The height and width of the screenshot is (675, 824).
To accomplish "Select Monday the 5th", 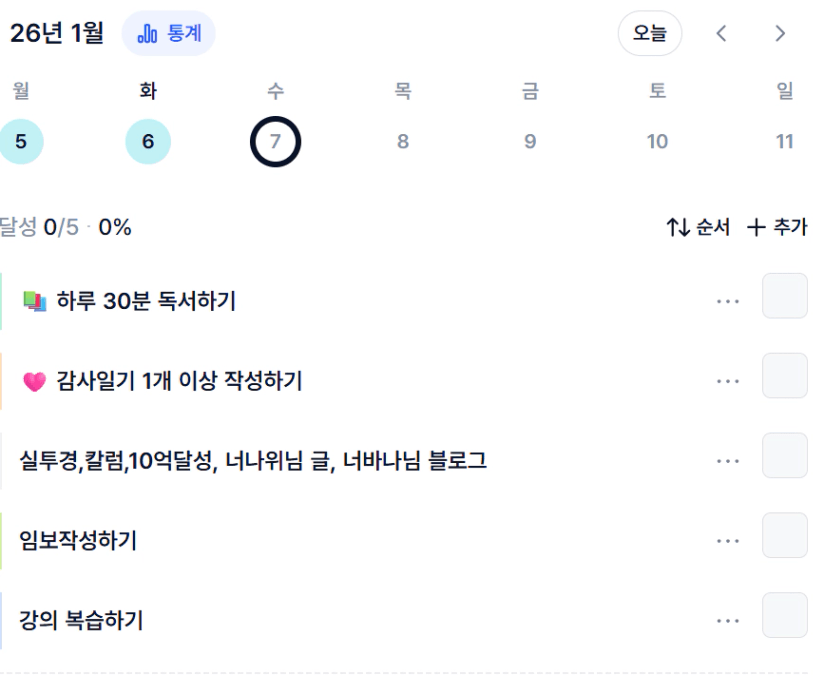I will tap(21, 142).
